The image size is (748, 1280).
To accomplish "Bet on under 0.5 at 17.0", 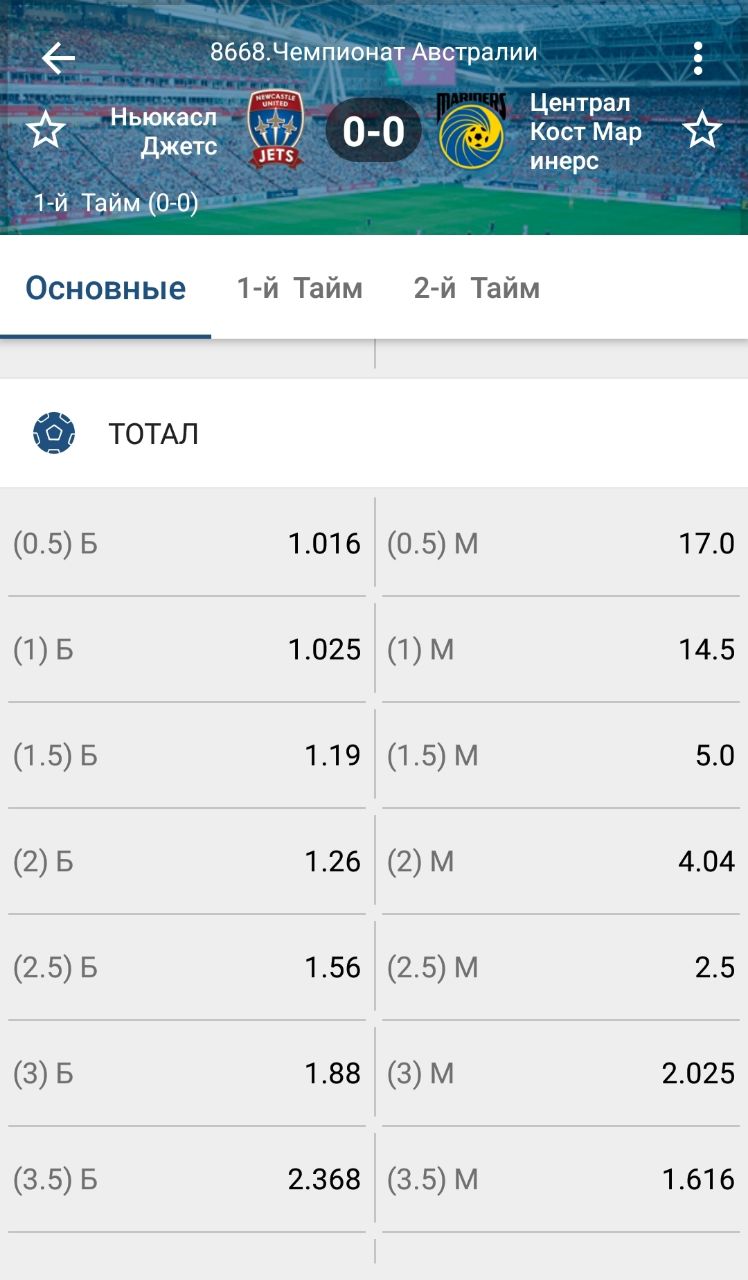I will pos(562,544).
